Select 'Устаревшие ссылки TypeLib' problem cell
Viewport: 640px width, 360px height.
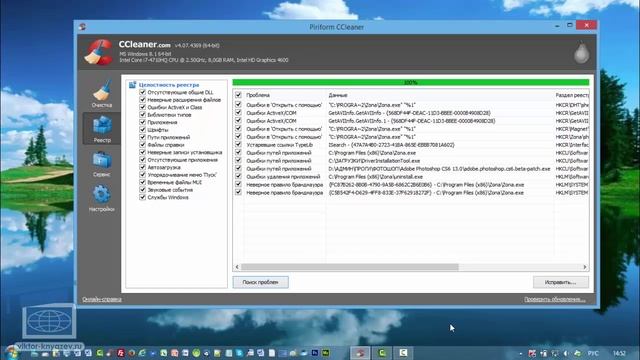pos(280,145)
